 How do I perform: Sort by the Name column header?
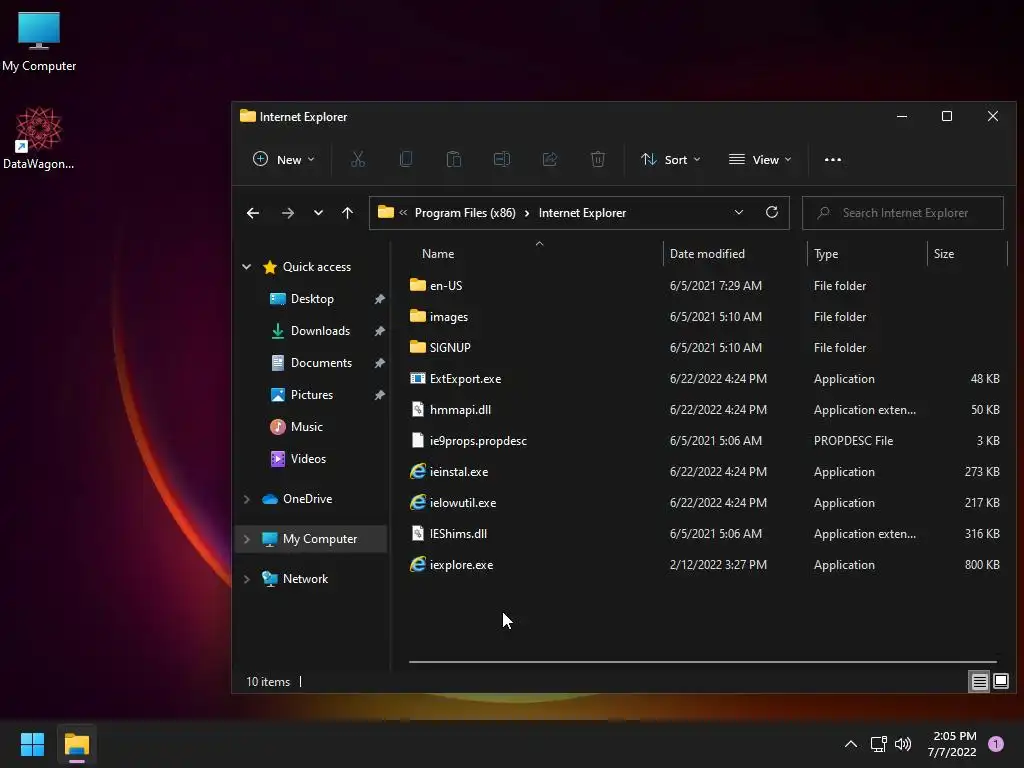click(438, 253)
